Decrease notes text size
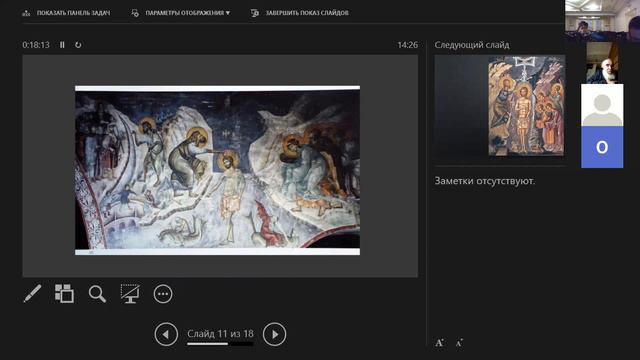 (459, 343)
